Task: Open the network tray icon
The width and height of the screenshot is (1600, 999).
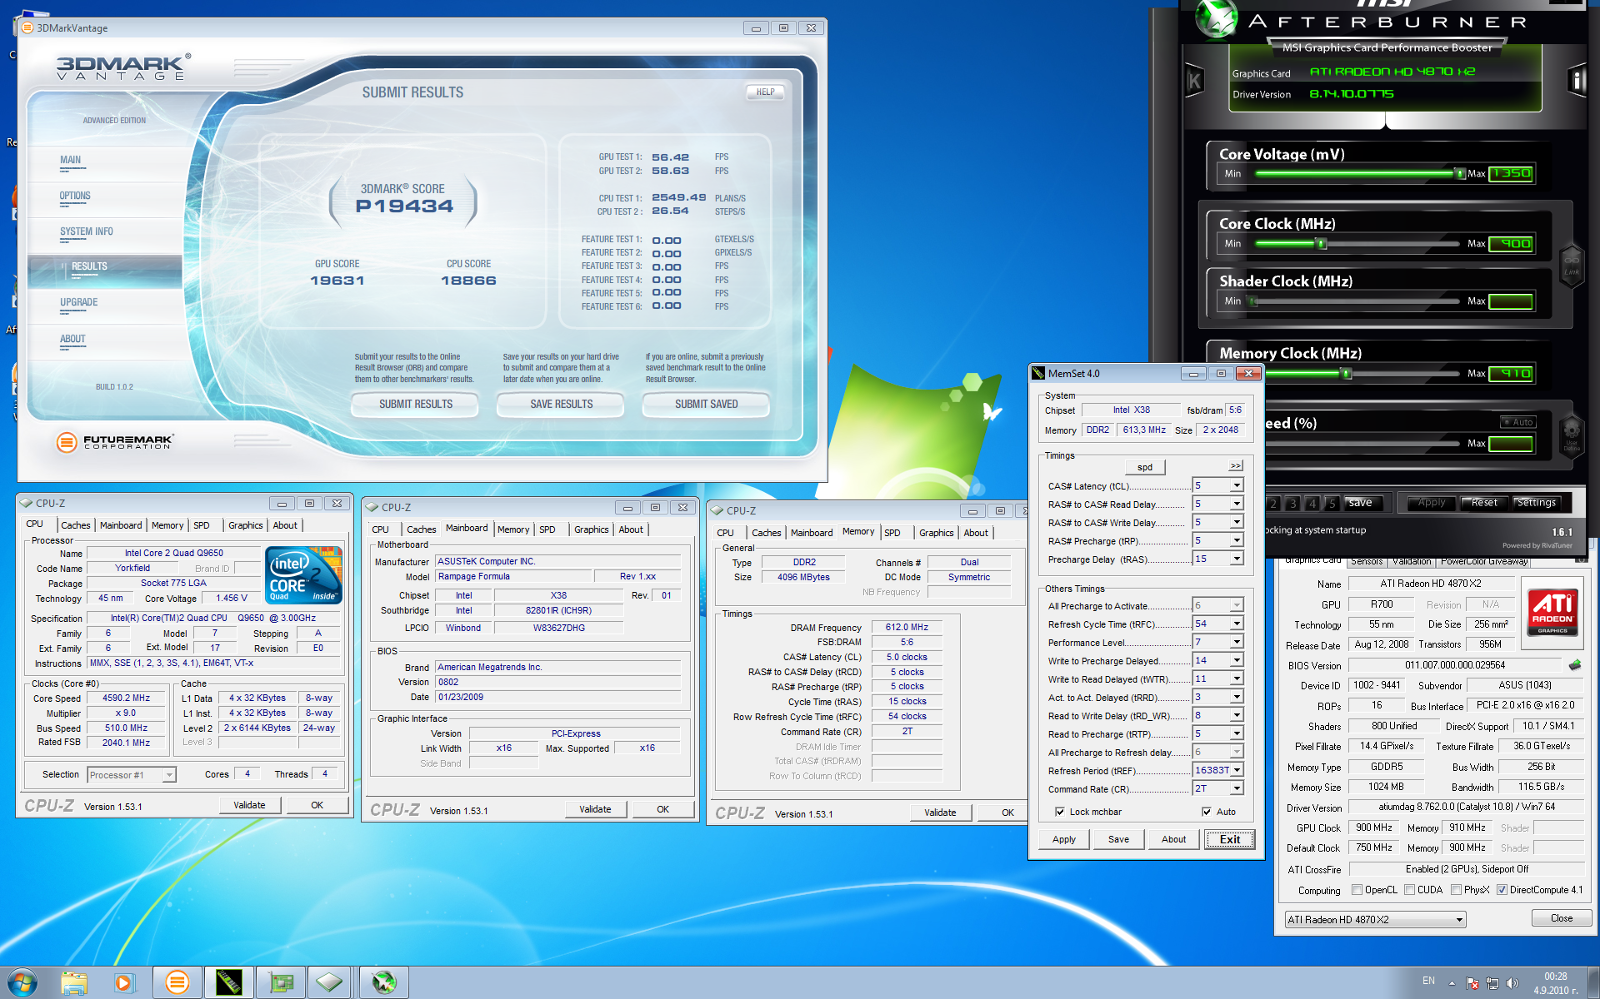Action: [x=1493, y=983]
